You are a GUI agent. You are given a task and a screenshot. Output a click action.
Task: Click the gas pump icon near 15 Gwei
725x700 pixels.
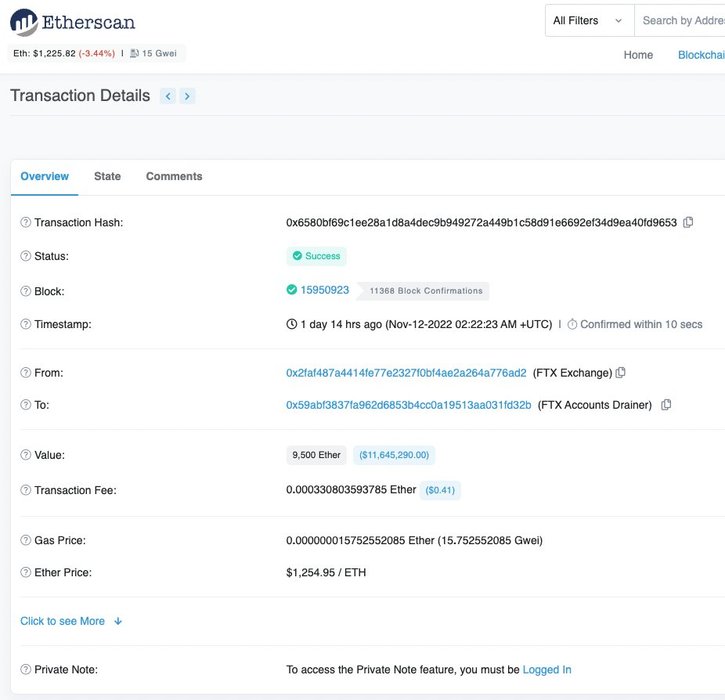point(134,53)
